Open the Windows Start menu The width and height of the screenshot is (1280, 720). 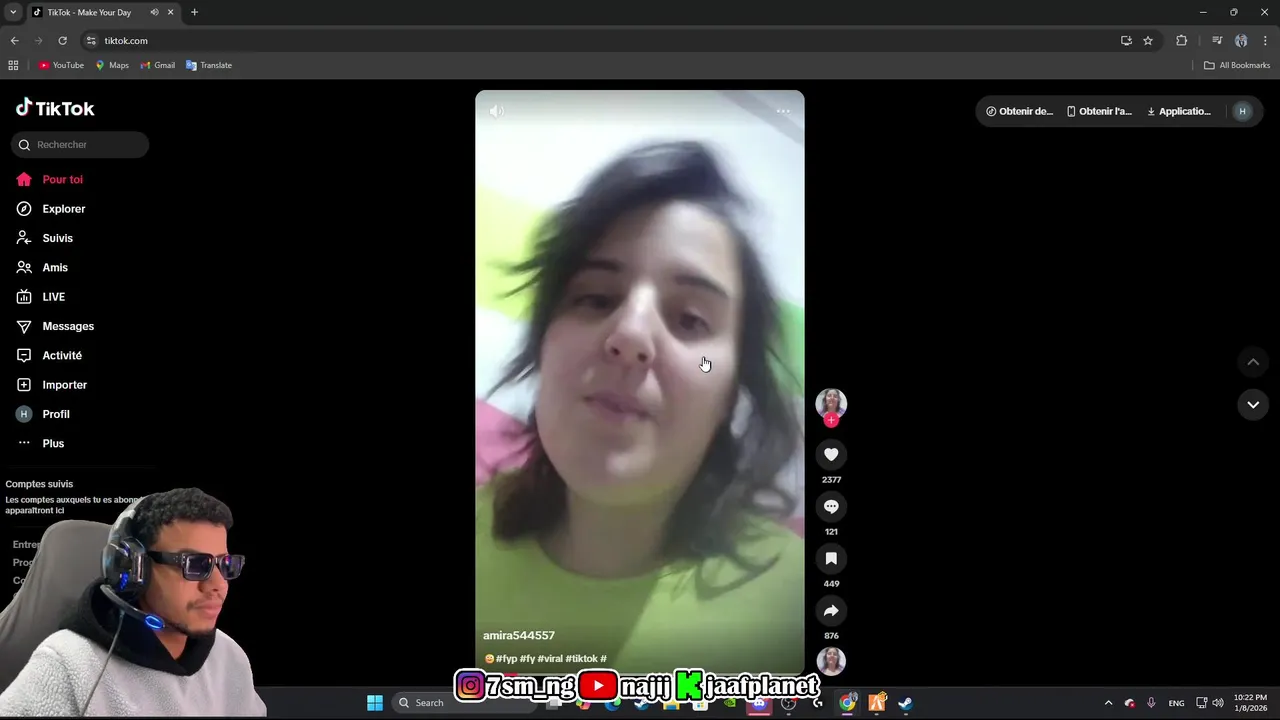tap(375, 702)
